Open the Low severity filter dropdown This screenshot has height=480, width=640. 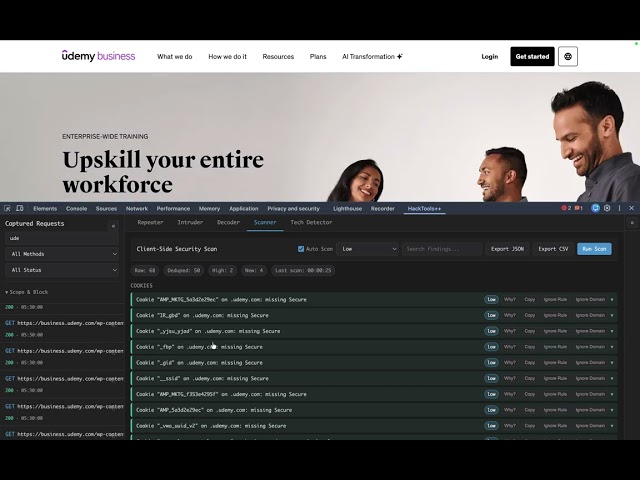[368, 249]
